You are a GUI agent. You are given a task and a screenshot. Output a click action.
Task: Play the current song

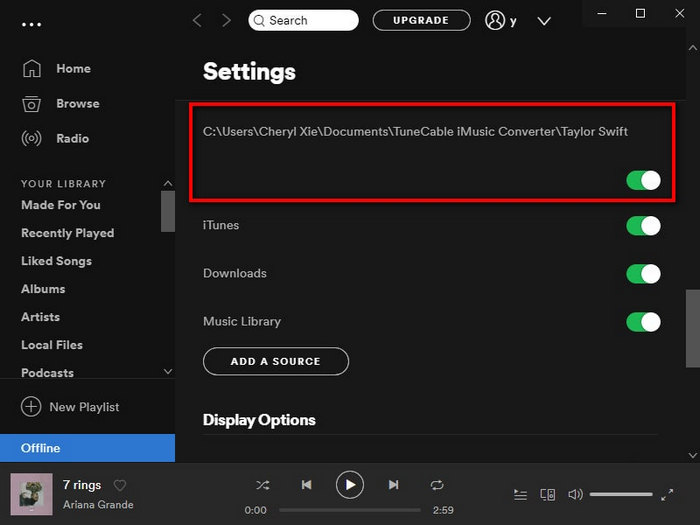coord(350,485)
